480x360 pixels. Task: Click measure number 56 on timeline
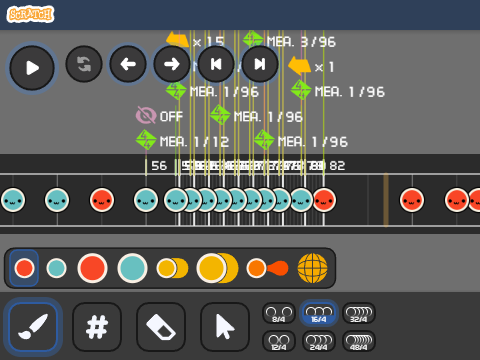(159, 166)
